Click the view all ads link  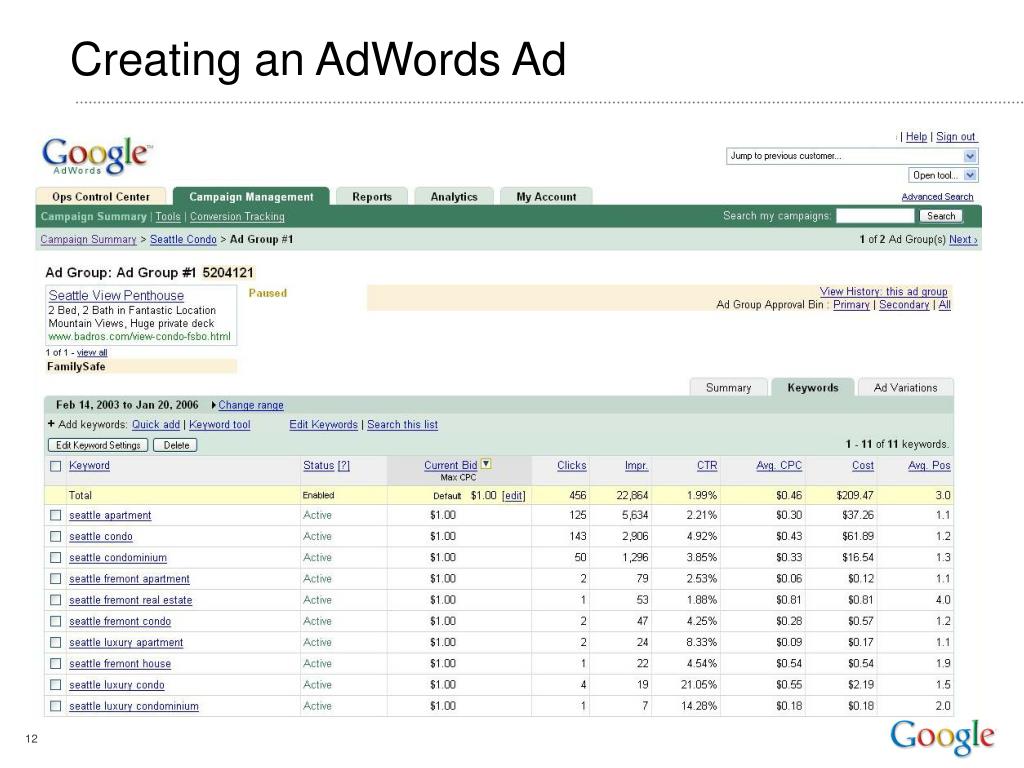(x=92, y=352)
